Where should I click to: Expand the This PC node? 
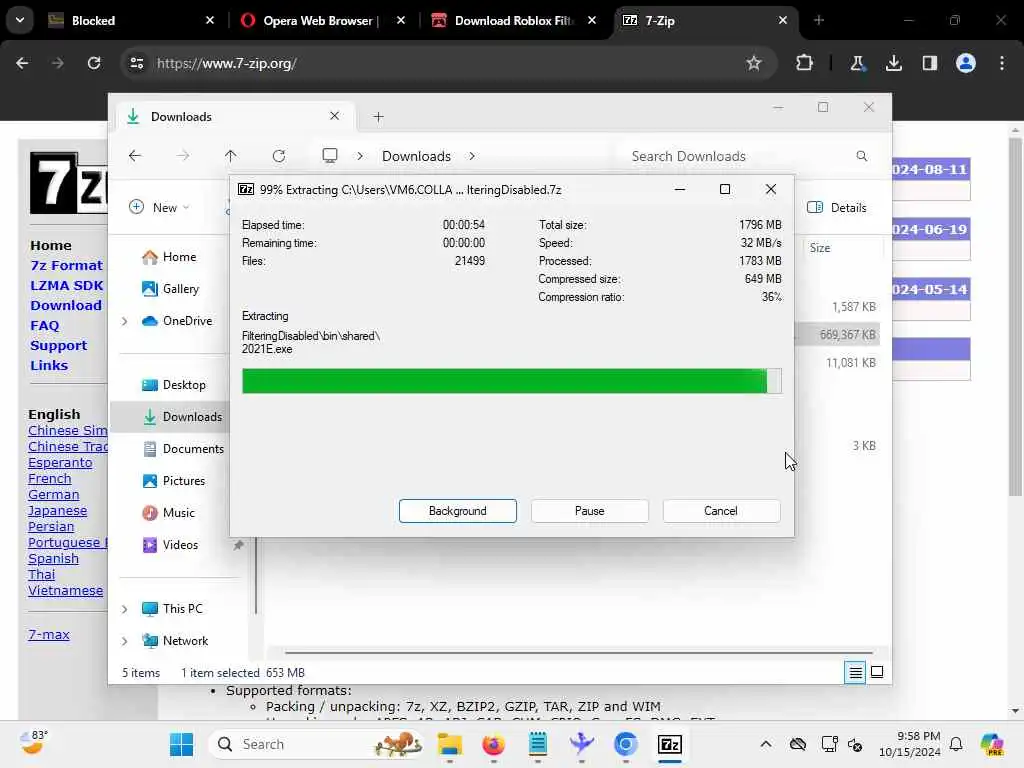[125, 609]
